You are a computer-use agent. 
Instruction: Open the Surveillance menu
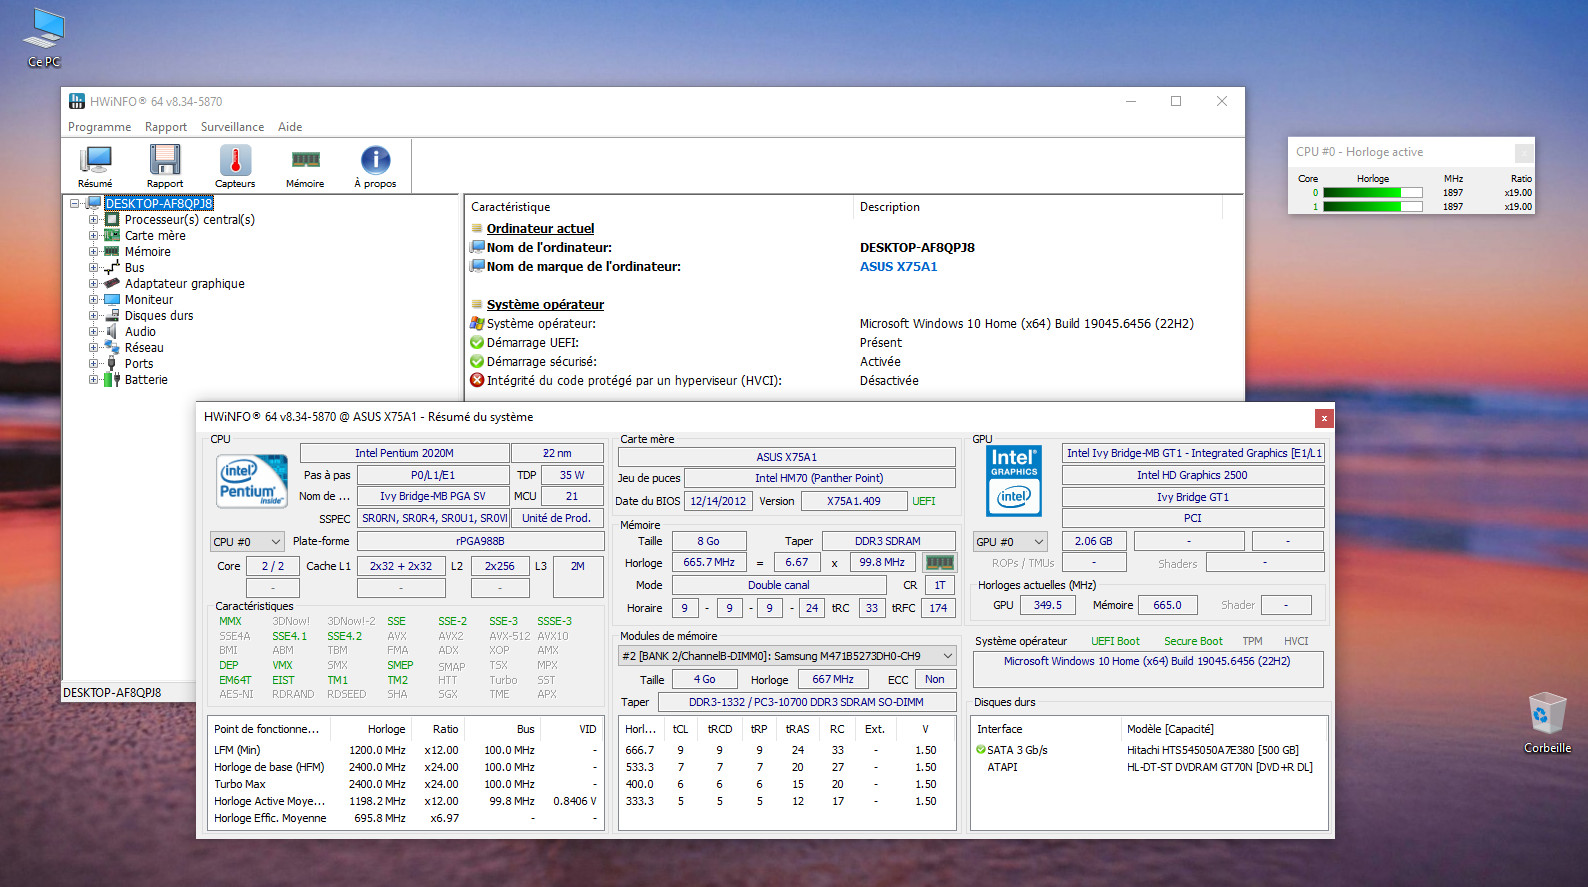click(x=232, y=127)
